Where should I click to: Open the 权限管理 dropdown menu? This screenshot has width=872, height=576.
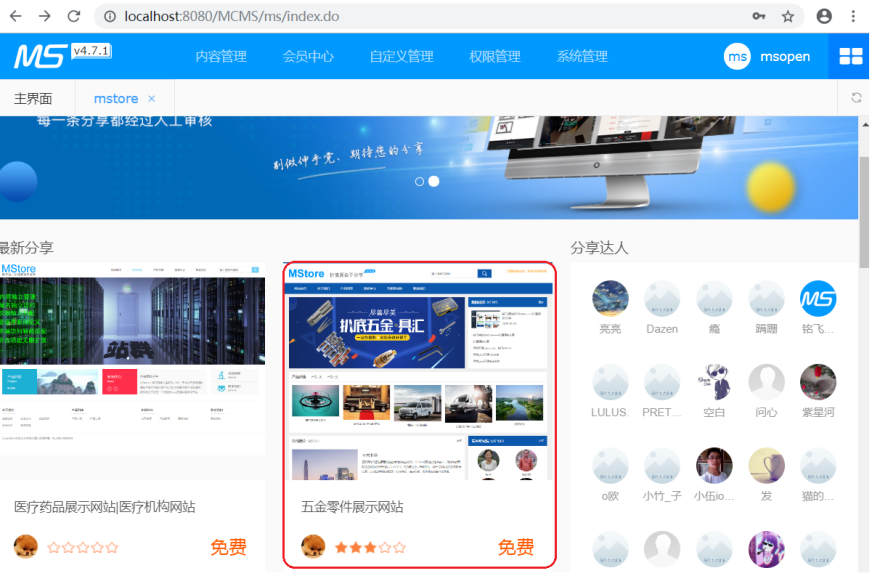coord(497,57)
